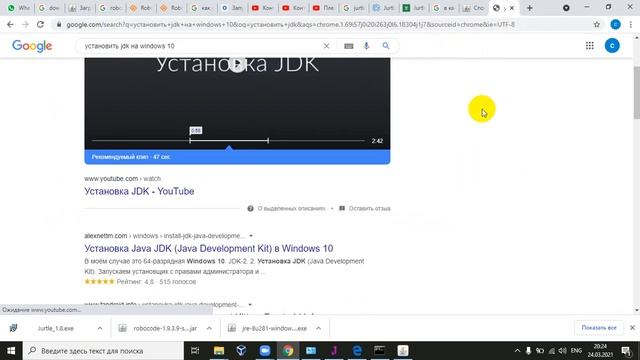Image resolution: width=640 pixels, height=360 pixels.
Task: Click the Chrome address bar URL
Action: (x=290, y=24)
